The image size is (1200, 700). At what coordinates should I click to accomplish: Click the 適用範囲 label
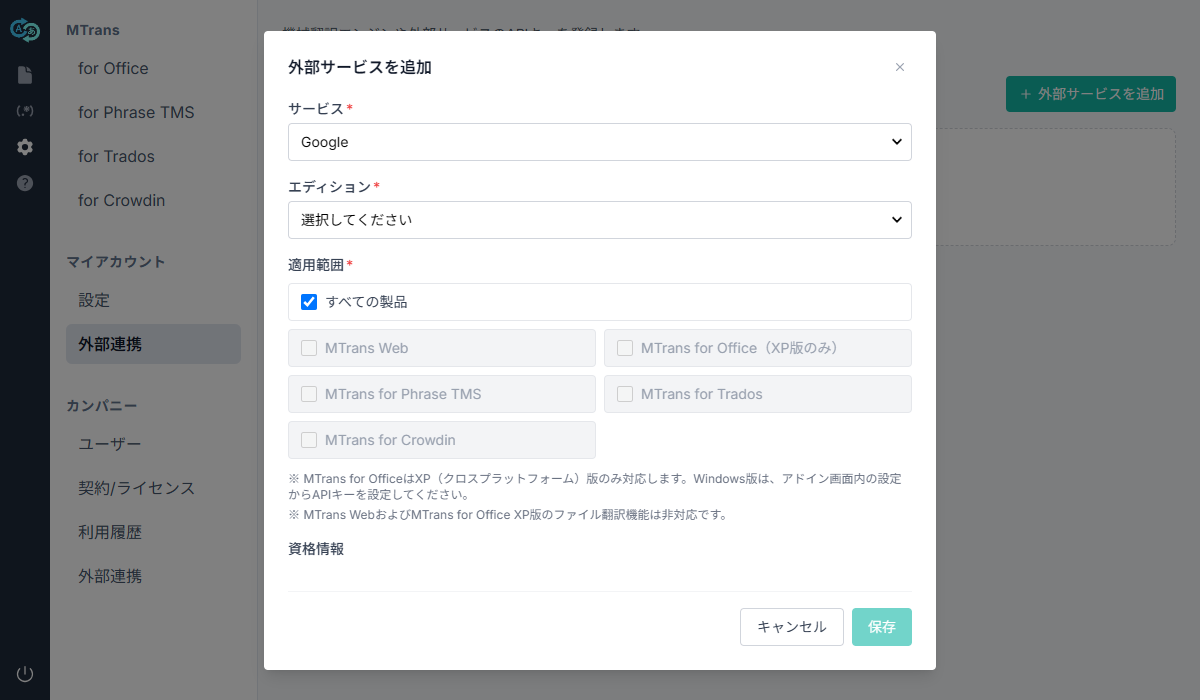pyautogui.click(x=316, y=265)
